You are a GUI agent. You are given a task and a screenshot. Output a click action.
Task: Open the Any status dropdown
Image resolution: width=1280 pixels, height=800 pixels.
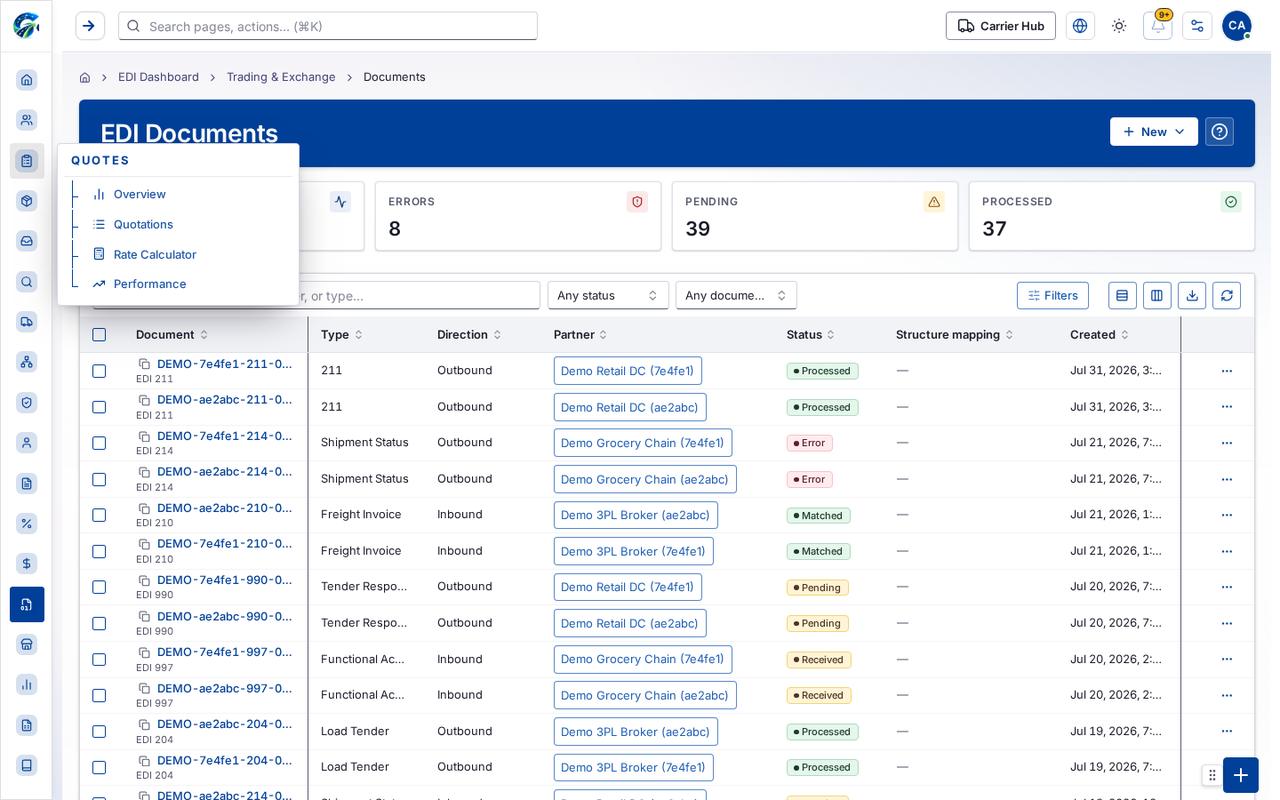(608, 295)
